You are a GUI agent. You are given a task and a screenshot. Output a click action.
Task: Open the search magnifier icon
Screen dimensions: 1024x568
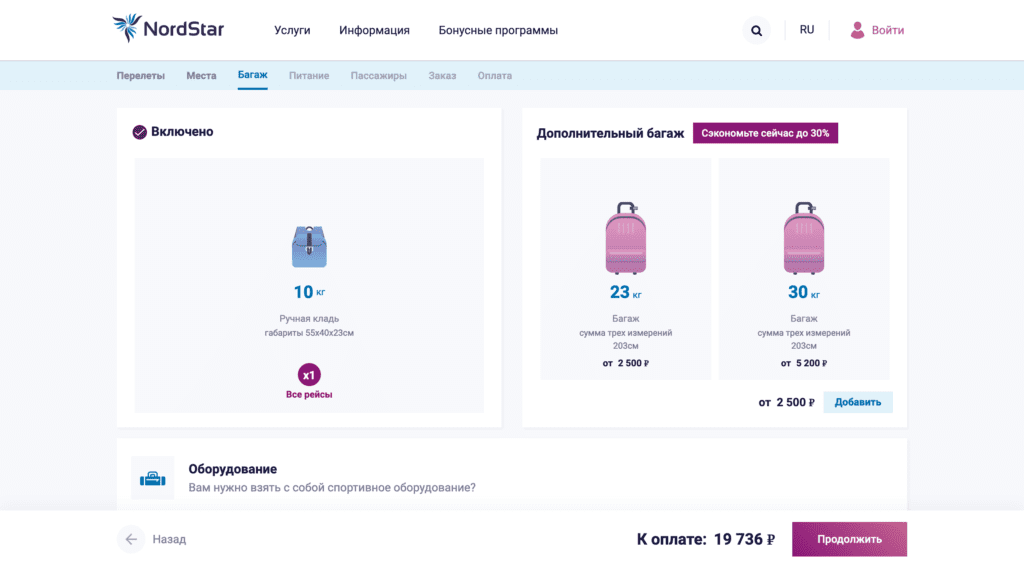tap(756, 31)
